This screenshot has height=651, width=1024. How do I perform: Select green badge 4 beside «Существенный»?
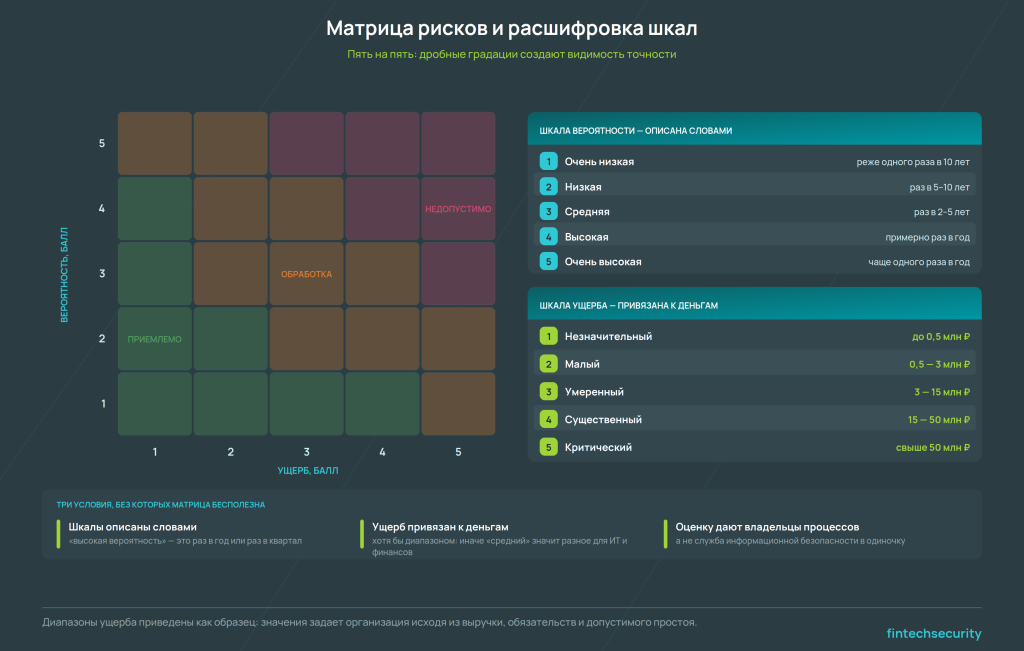click(x=549, y=419)
